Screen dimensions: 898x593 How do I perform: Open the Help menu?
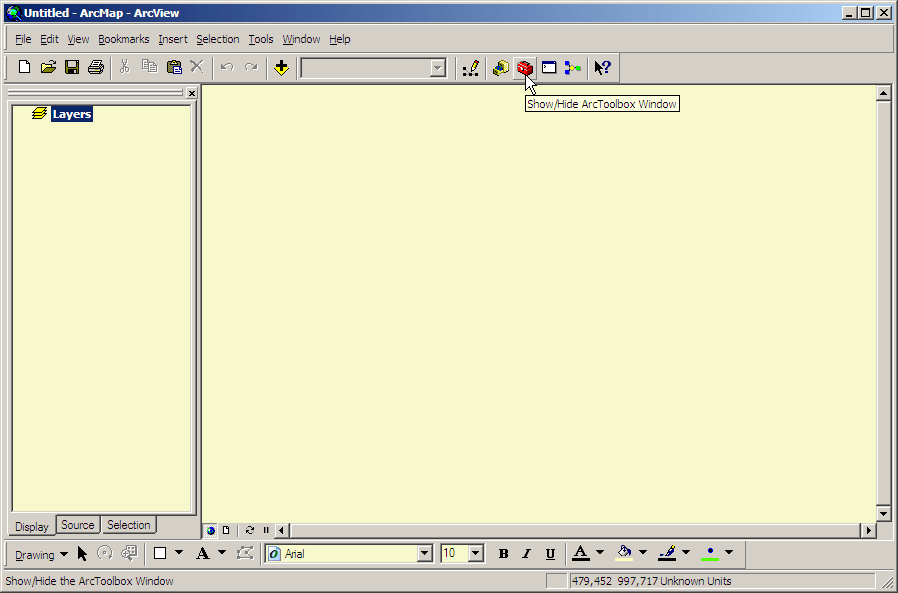tap(340, 39)
